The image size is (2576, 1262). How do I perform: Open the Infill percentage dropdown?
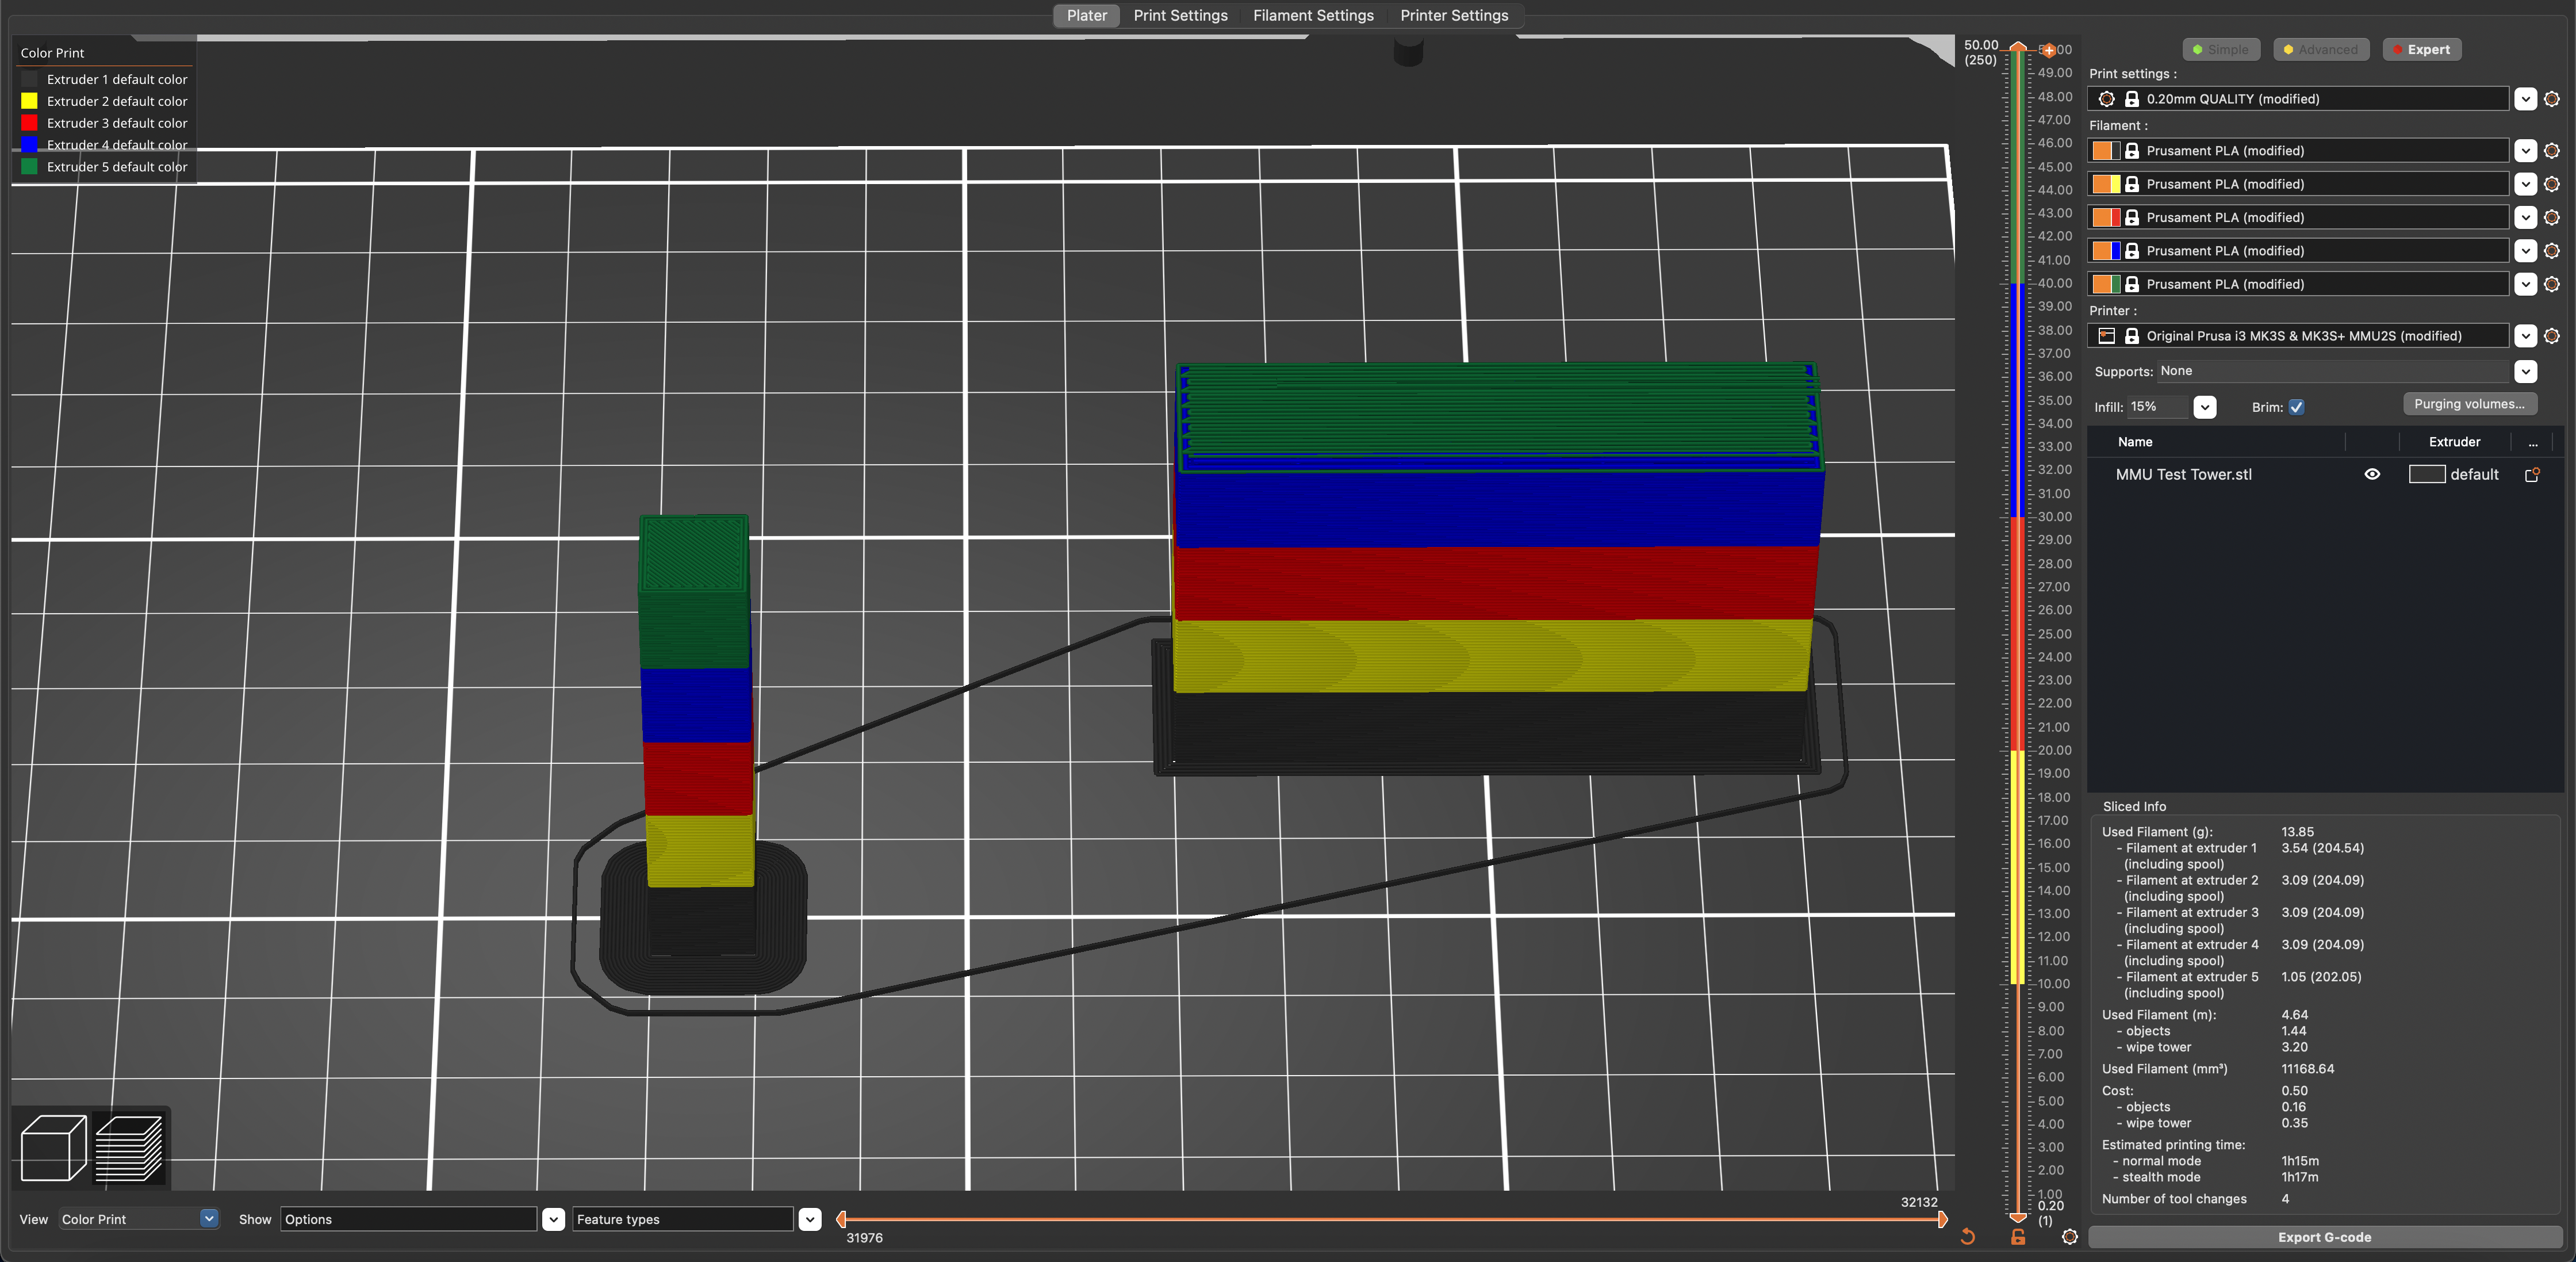pyautogui.click(x=2205, y=407)
